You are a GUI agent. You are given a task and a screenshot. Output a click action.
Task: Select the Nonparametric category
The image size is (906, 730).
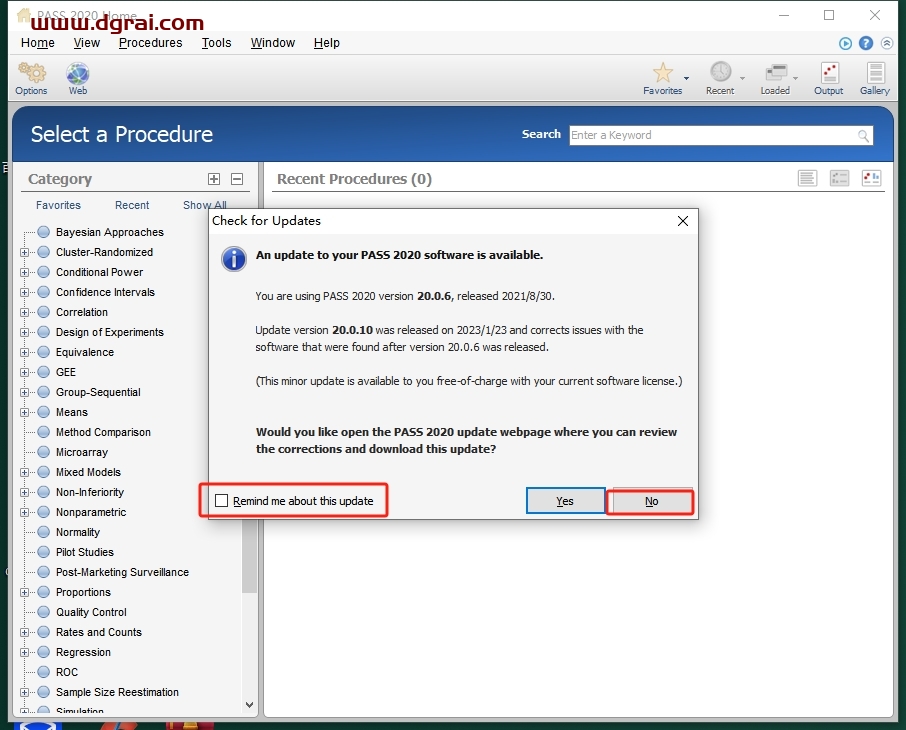point(91,513)
